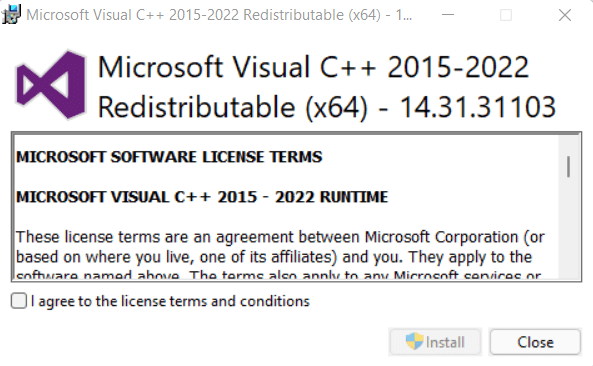Click the 'MICROSOFT SOFTWARE LICENSE TERMS' heading
The image size is (593, 366).
click(x=169, y=157)
